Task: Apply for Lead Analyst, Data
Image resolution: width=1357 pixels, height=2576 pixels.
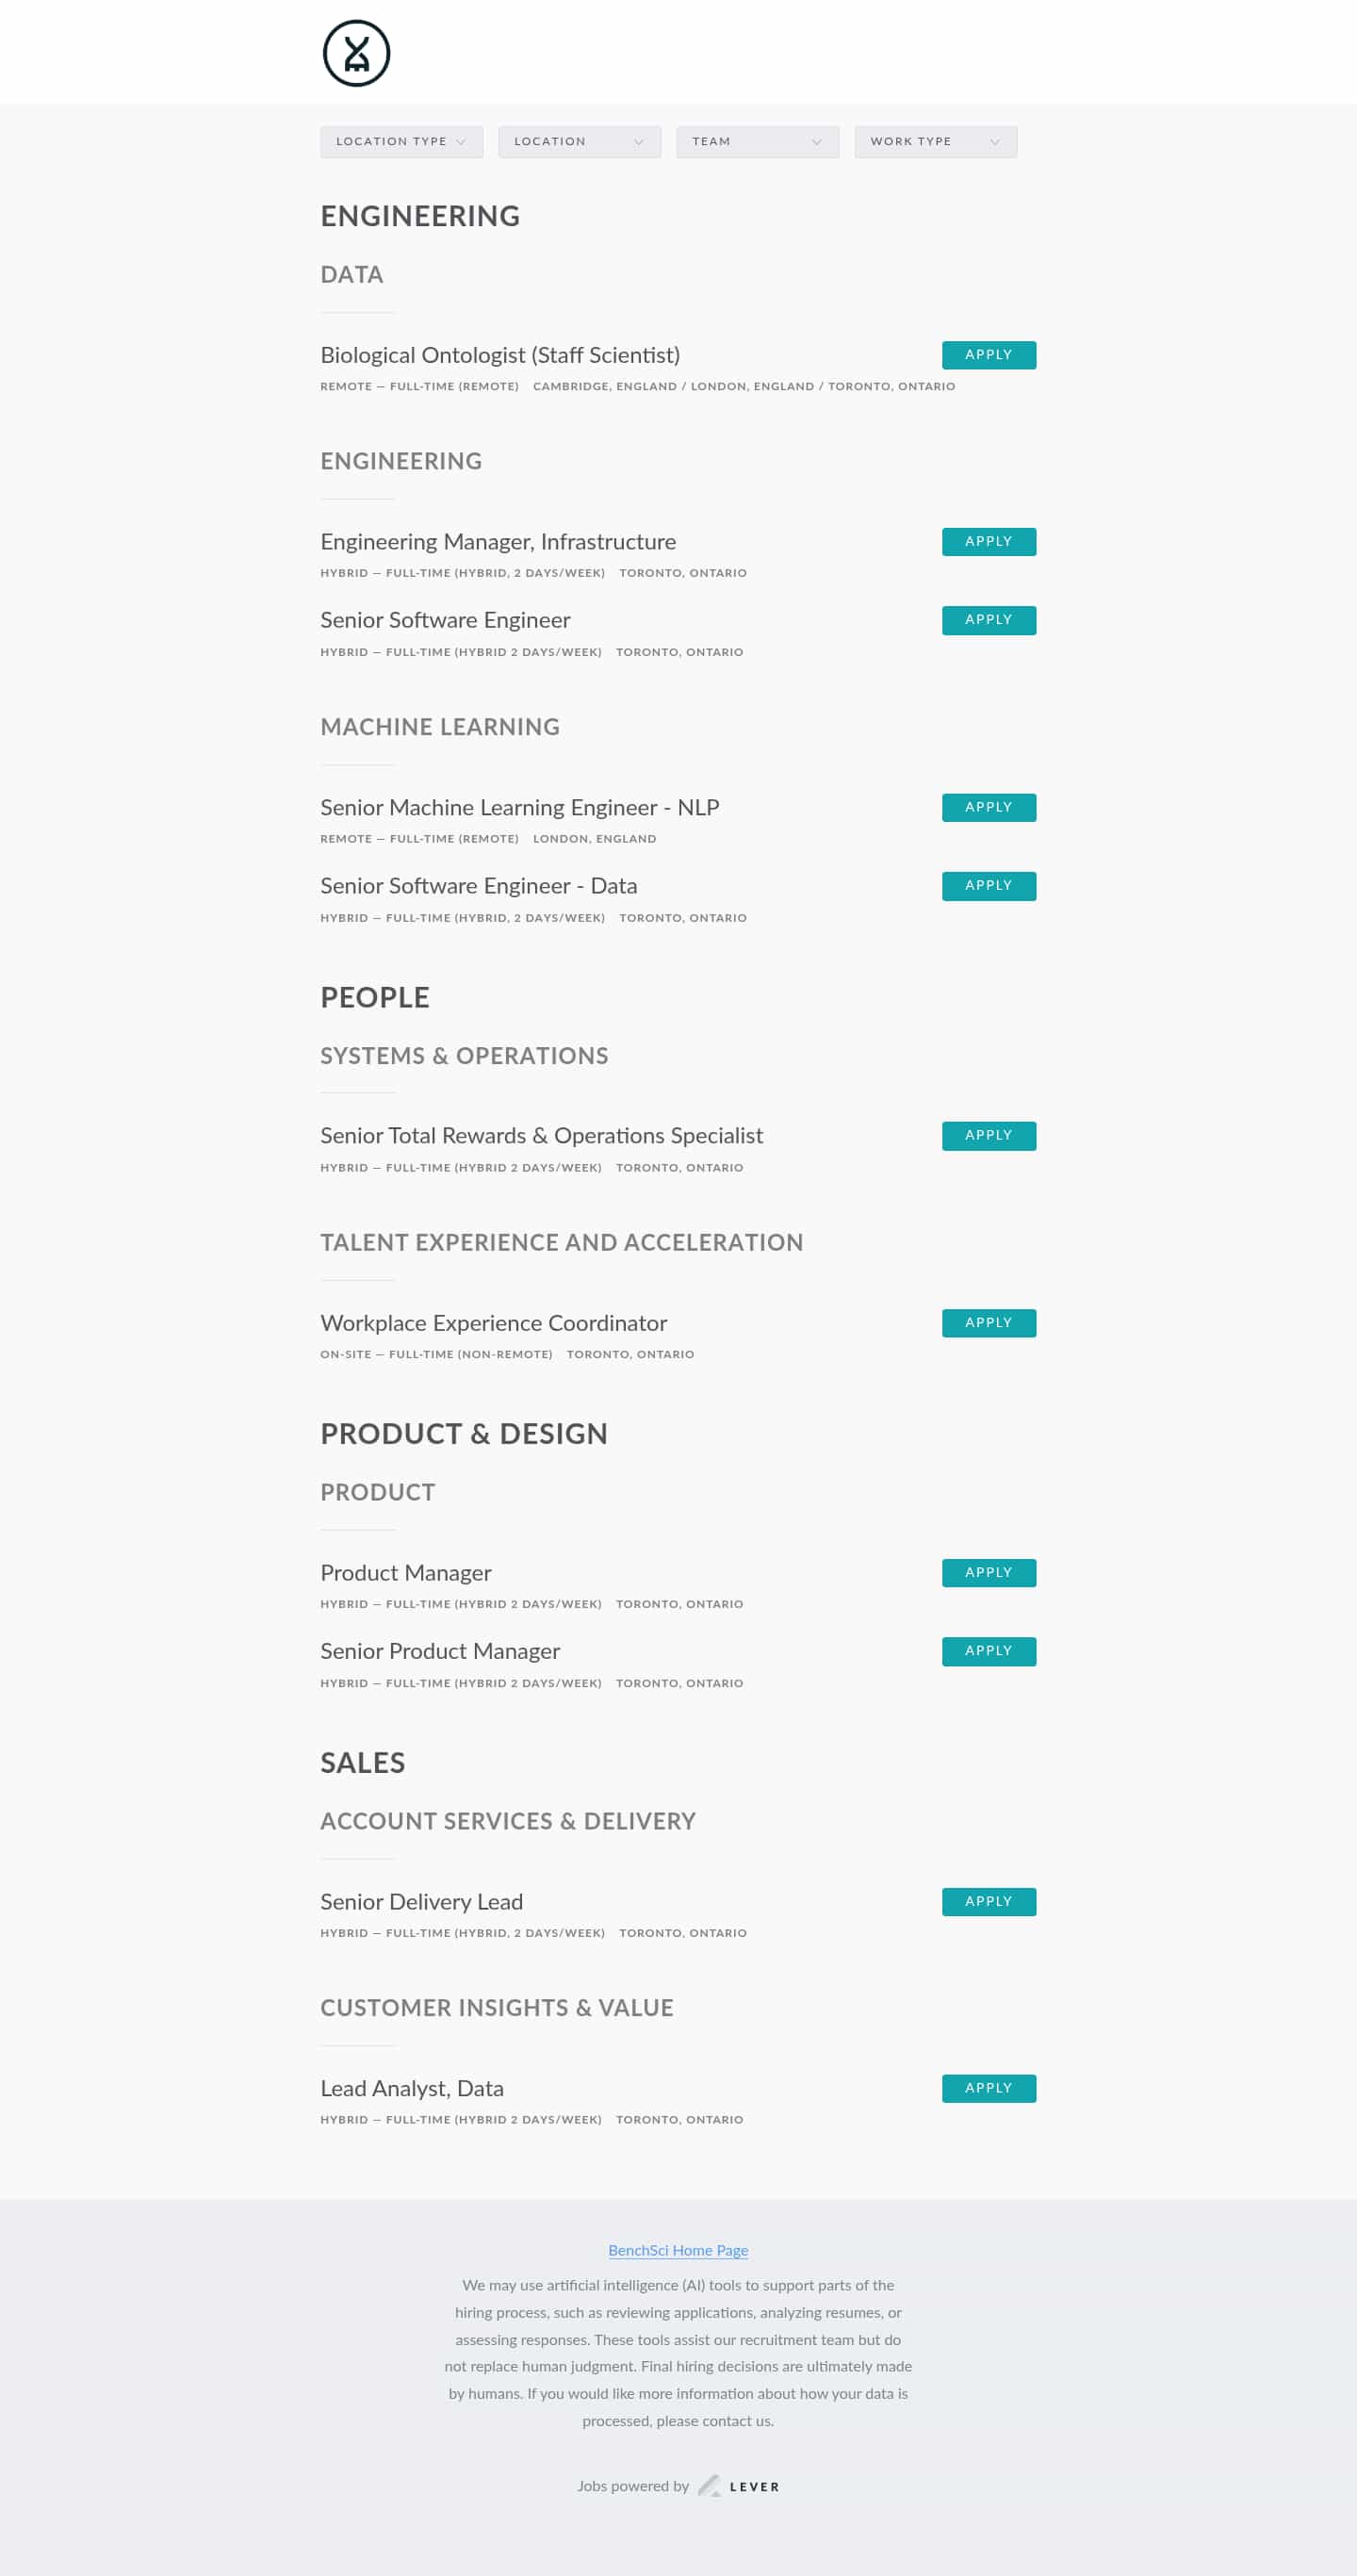Action: (987, 2088)
